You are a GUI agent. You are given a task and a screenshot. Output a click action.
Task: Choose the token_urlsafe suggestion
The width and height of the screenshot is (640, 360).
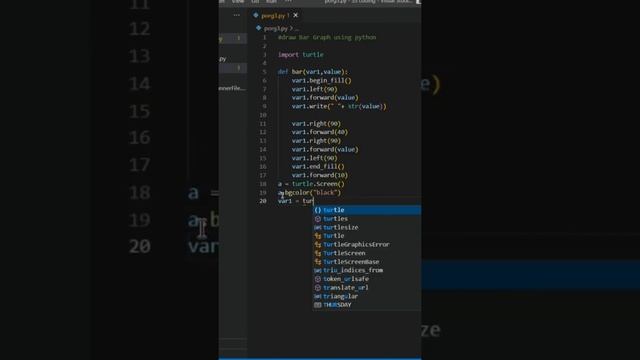click(367, 279)
